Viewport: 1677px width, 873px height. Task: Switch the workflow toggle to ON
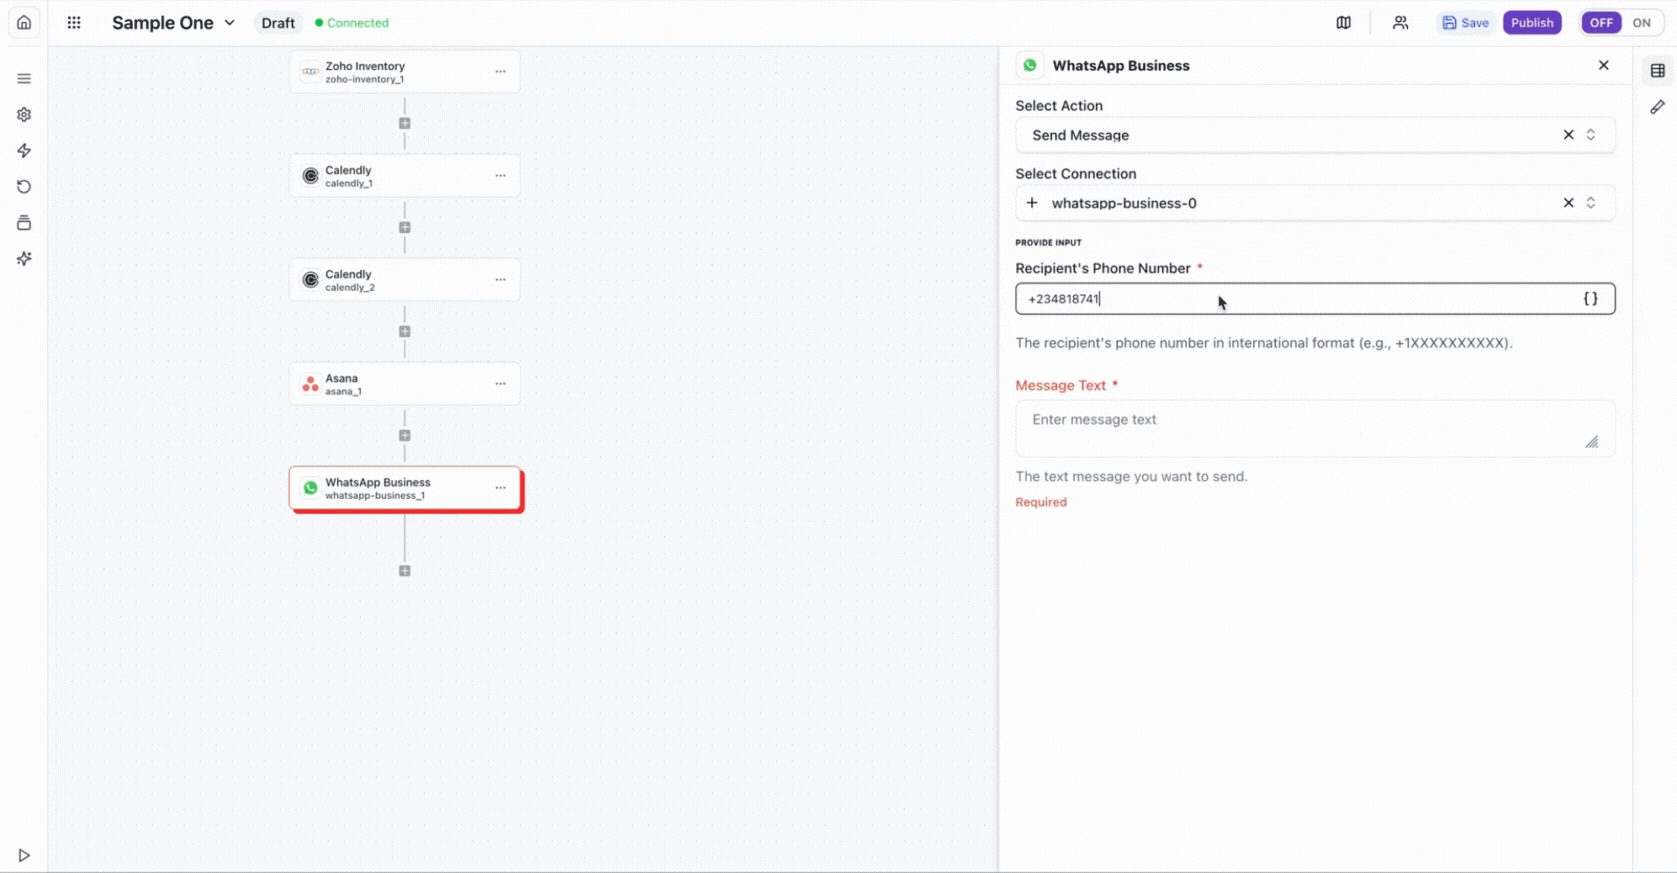tap(1641, 22)
